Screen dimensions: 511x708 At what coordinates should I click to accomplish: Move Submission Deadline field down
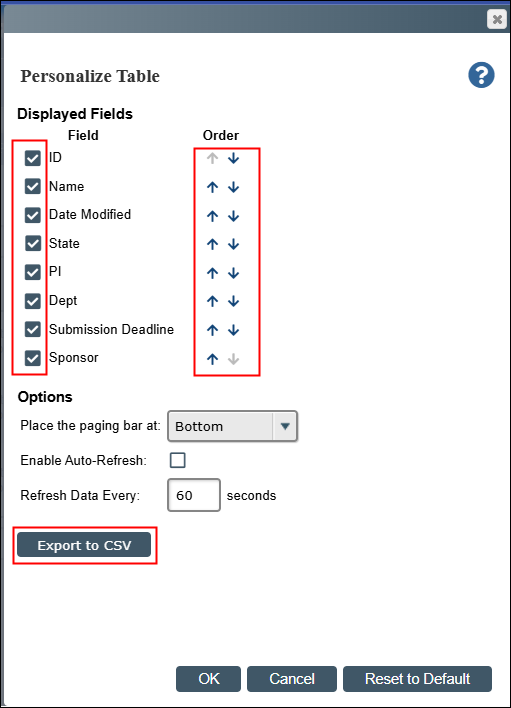(233, 330)
